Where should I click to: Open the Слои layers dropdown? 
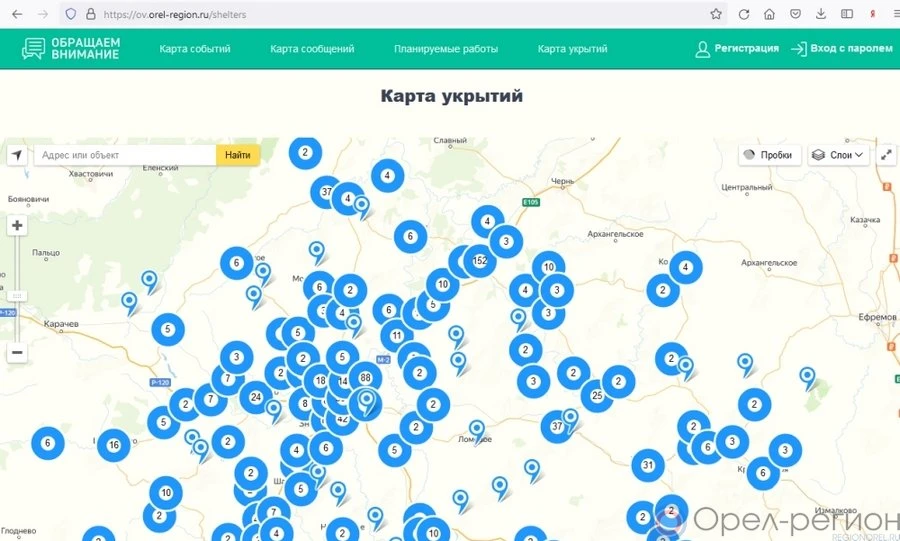coord(838,155)
